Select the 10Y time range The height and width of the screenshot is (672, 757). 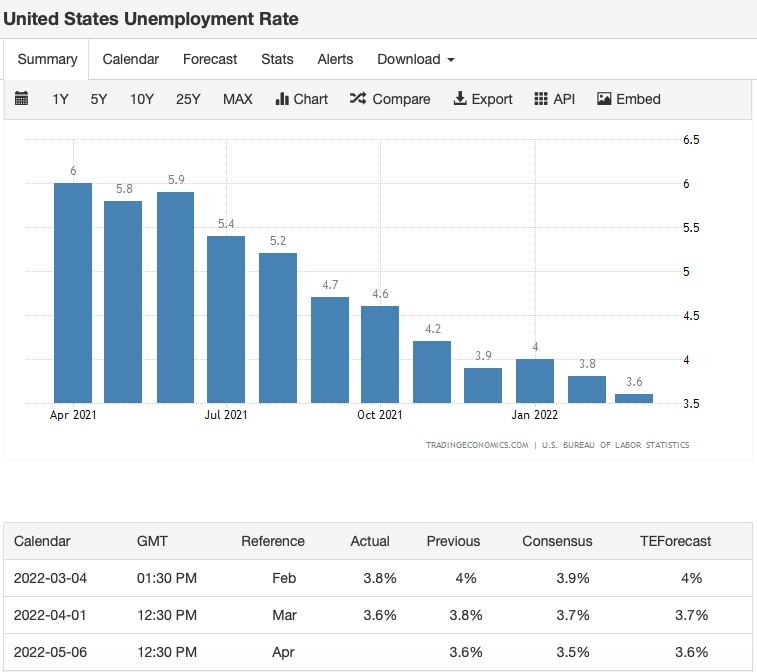141,99
